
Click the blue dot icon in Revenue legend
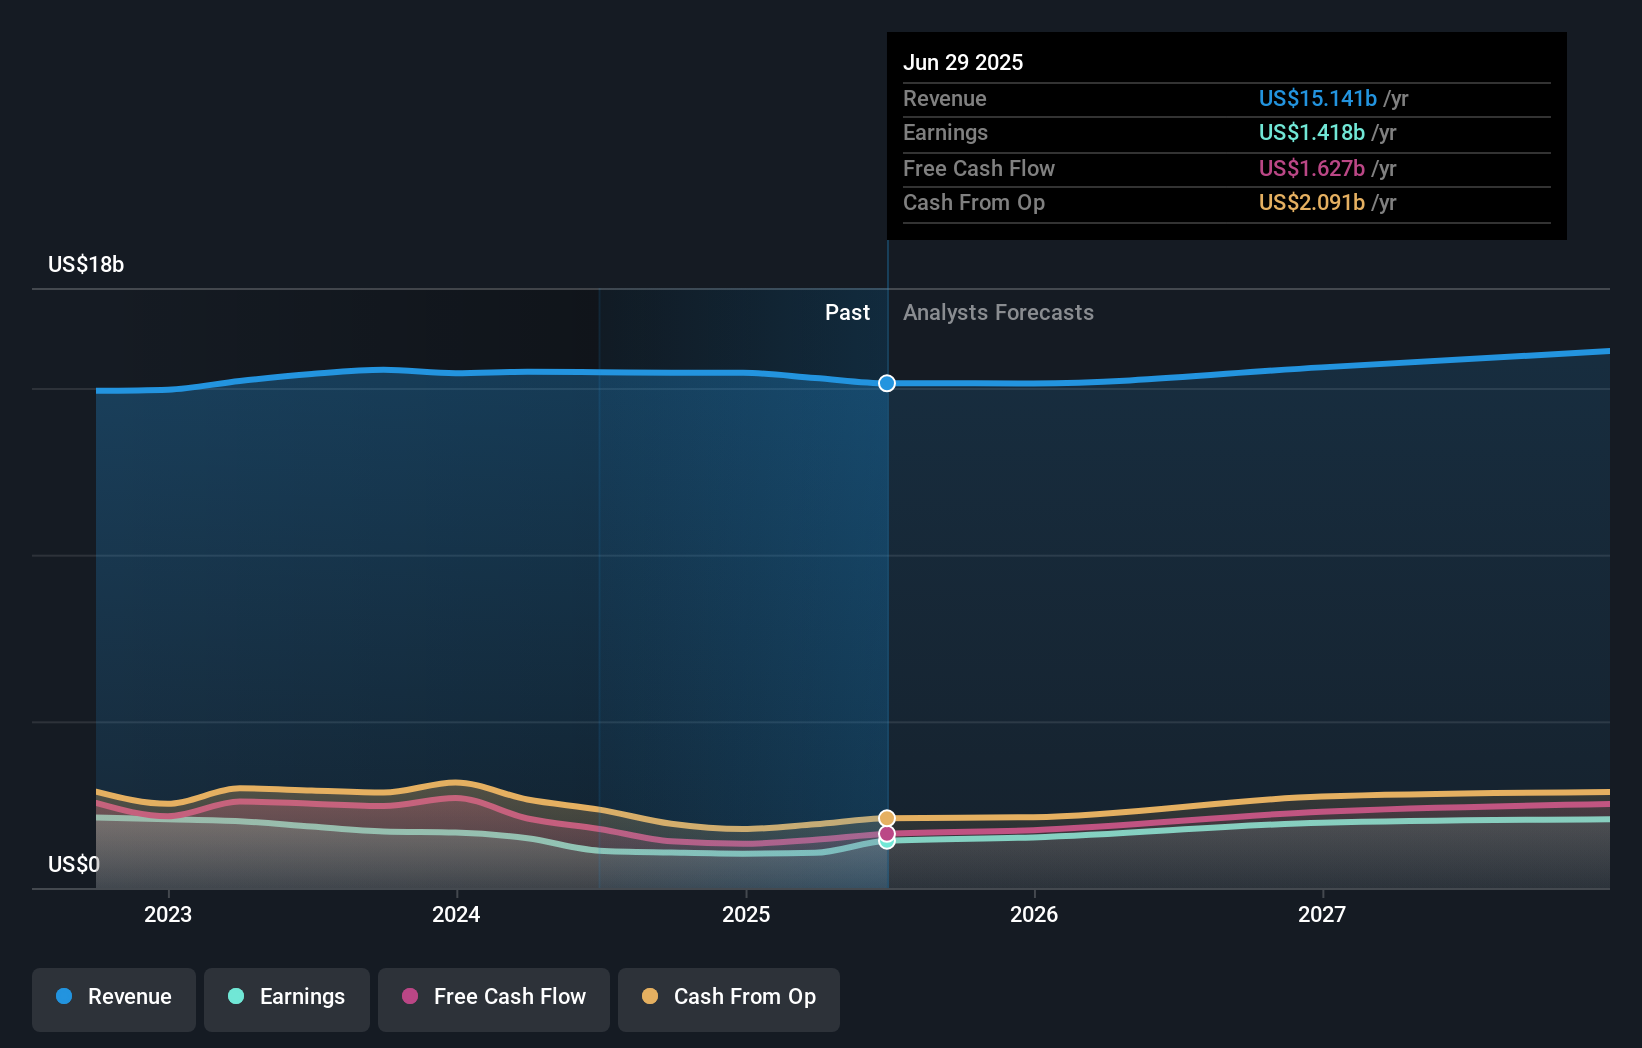click(63, 997)
